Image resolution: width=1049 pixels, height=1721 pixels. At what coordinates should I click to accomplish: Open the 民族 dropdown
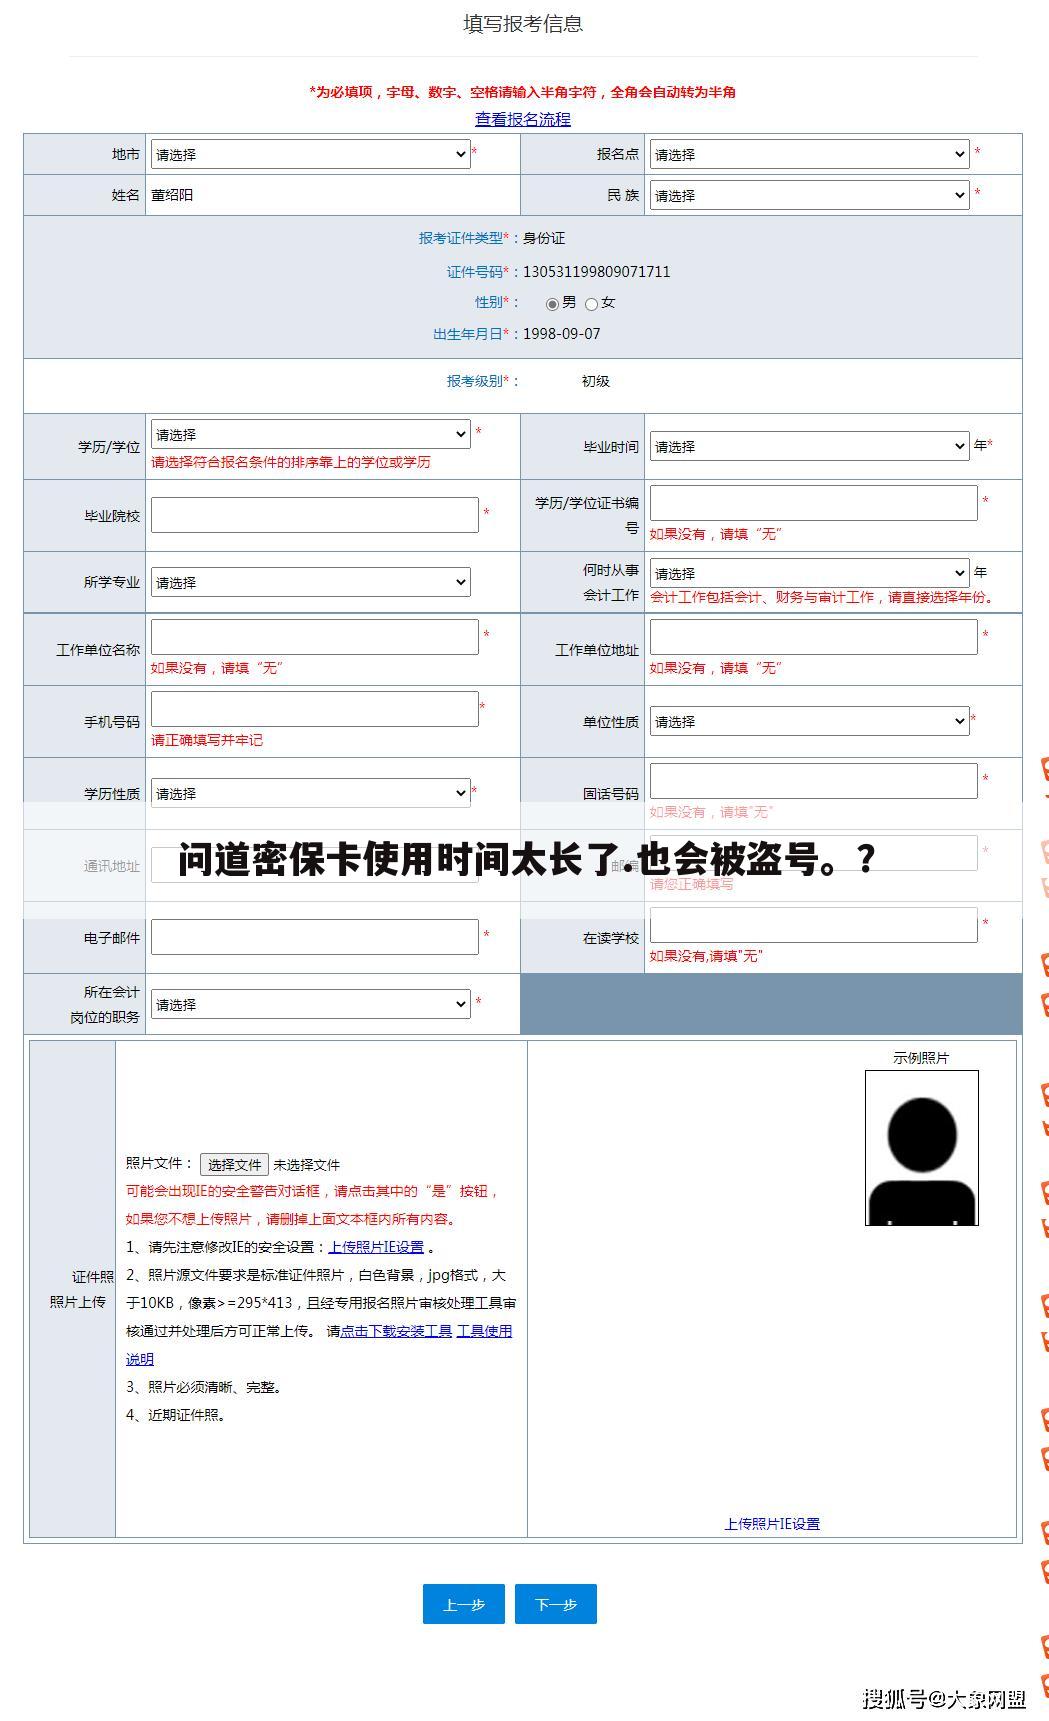click(x=809, y=195)
